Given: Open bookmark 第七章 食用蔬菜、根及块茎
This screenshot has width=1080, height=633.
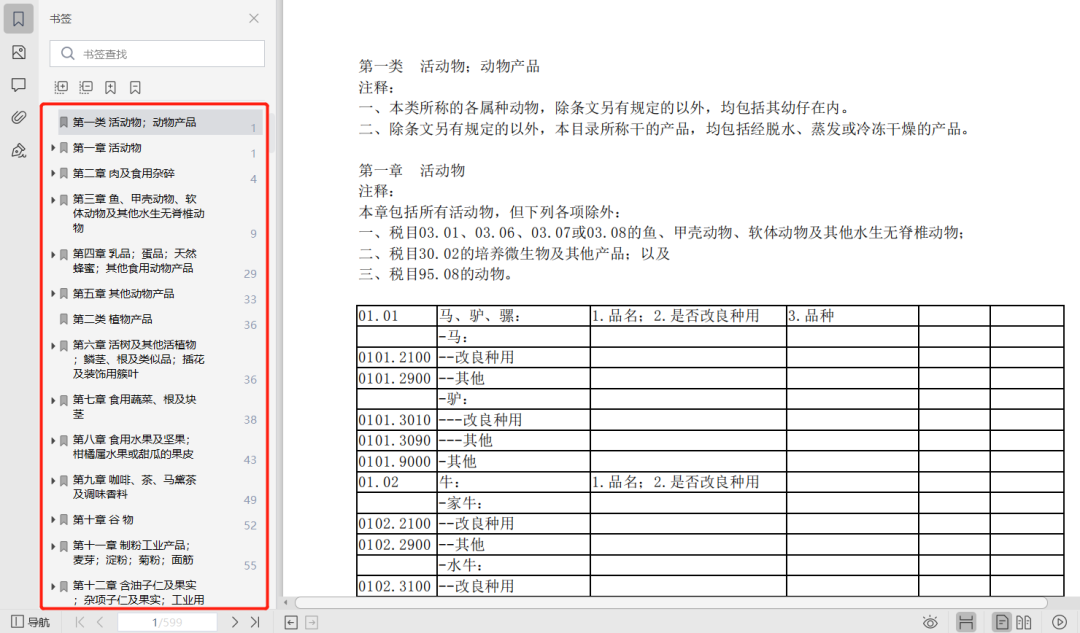Looking at the screenshot, I should (x=134, y=406).
